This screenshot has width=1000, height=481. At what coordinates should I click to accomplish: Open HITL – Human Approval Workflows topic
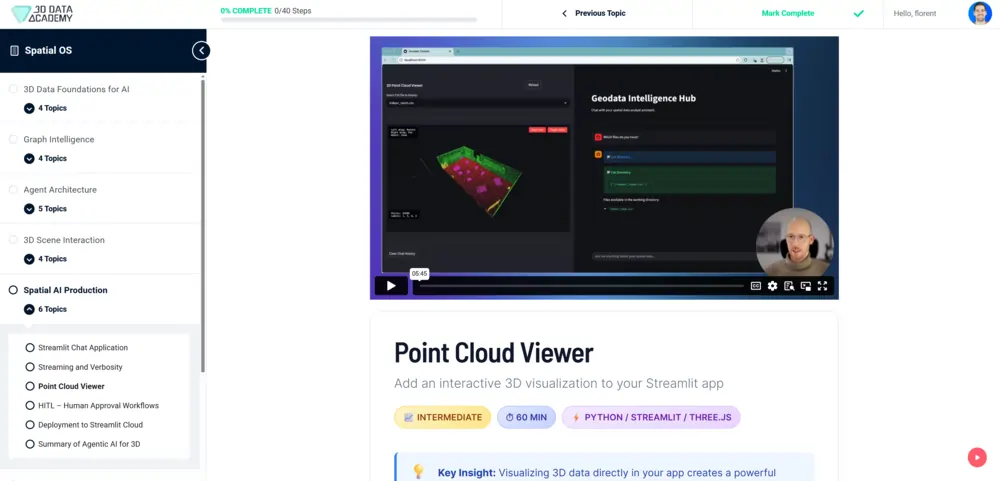pos(98,405)
